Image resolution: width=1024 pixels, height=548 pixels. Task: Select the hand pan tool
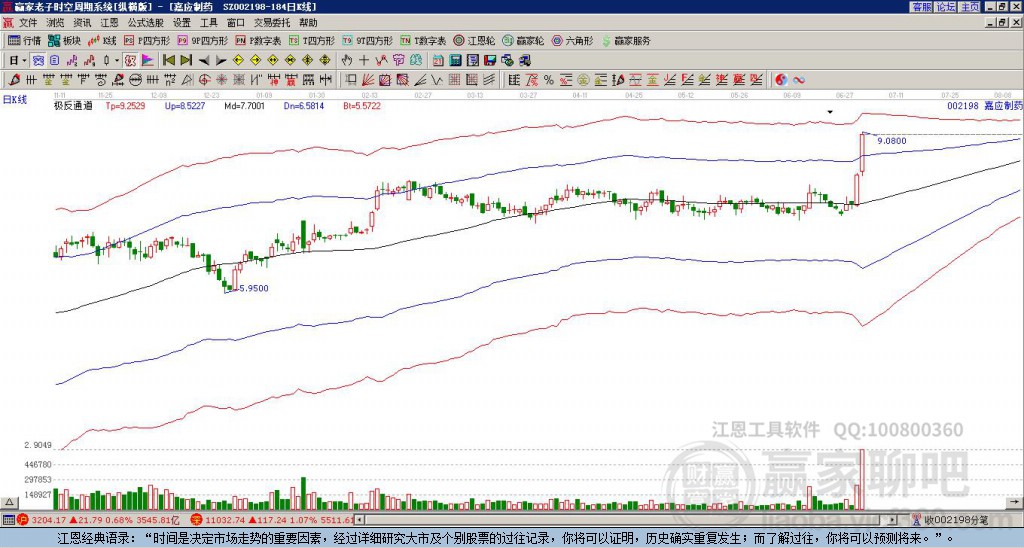point(347,61)
